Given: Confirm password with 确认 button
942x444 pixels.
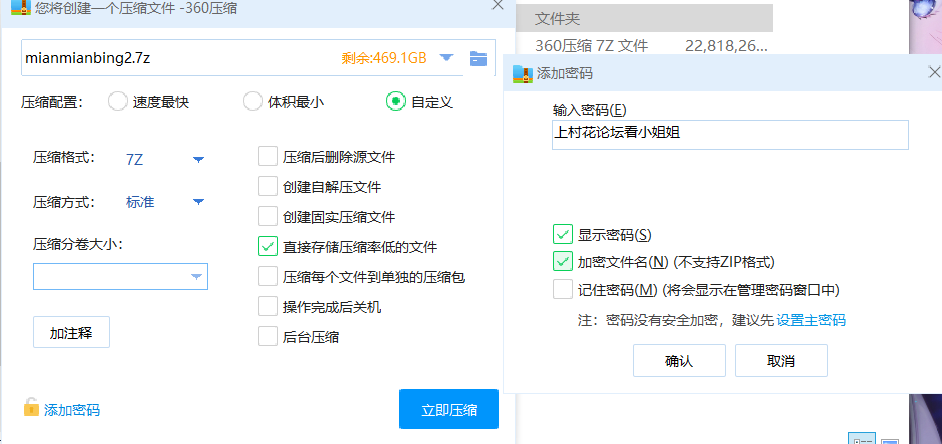Looking at the screenshot, I should (679, 360).
